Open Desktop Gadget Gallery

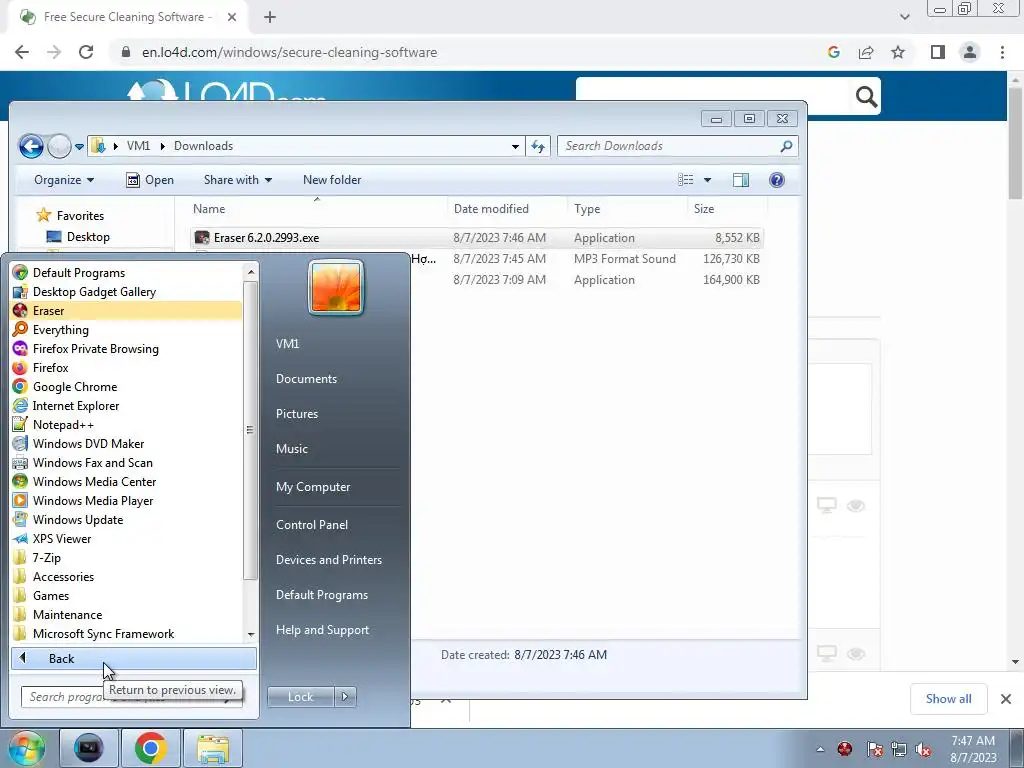127,292
